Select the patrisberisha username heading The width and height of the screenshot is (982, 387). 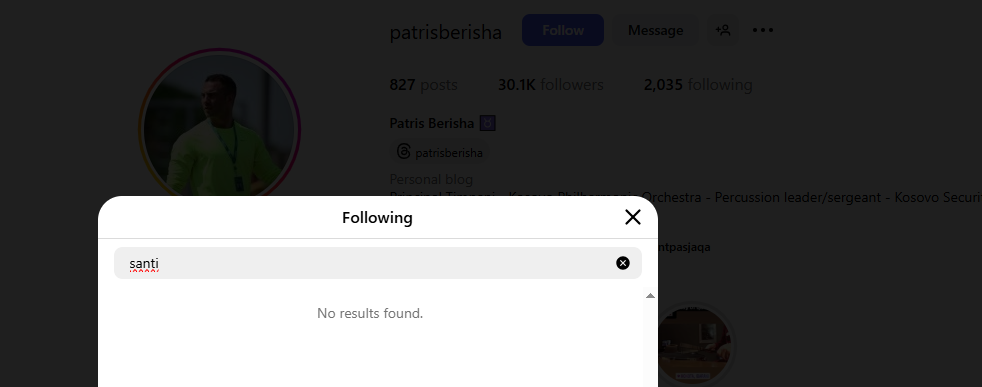pyautogui.click(x=445, y=32)
